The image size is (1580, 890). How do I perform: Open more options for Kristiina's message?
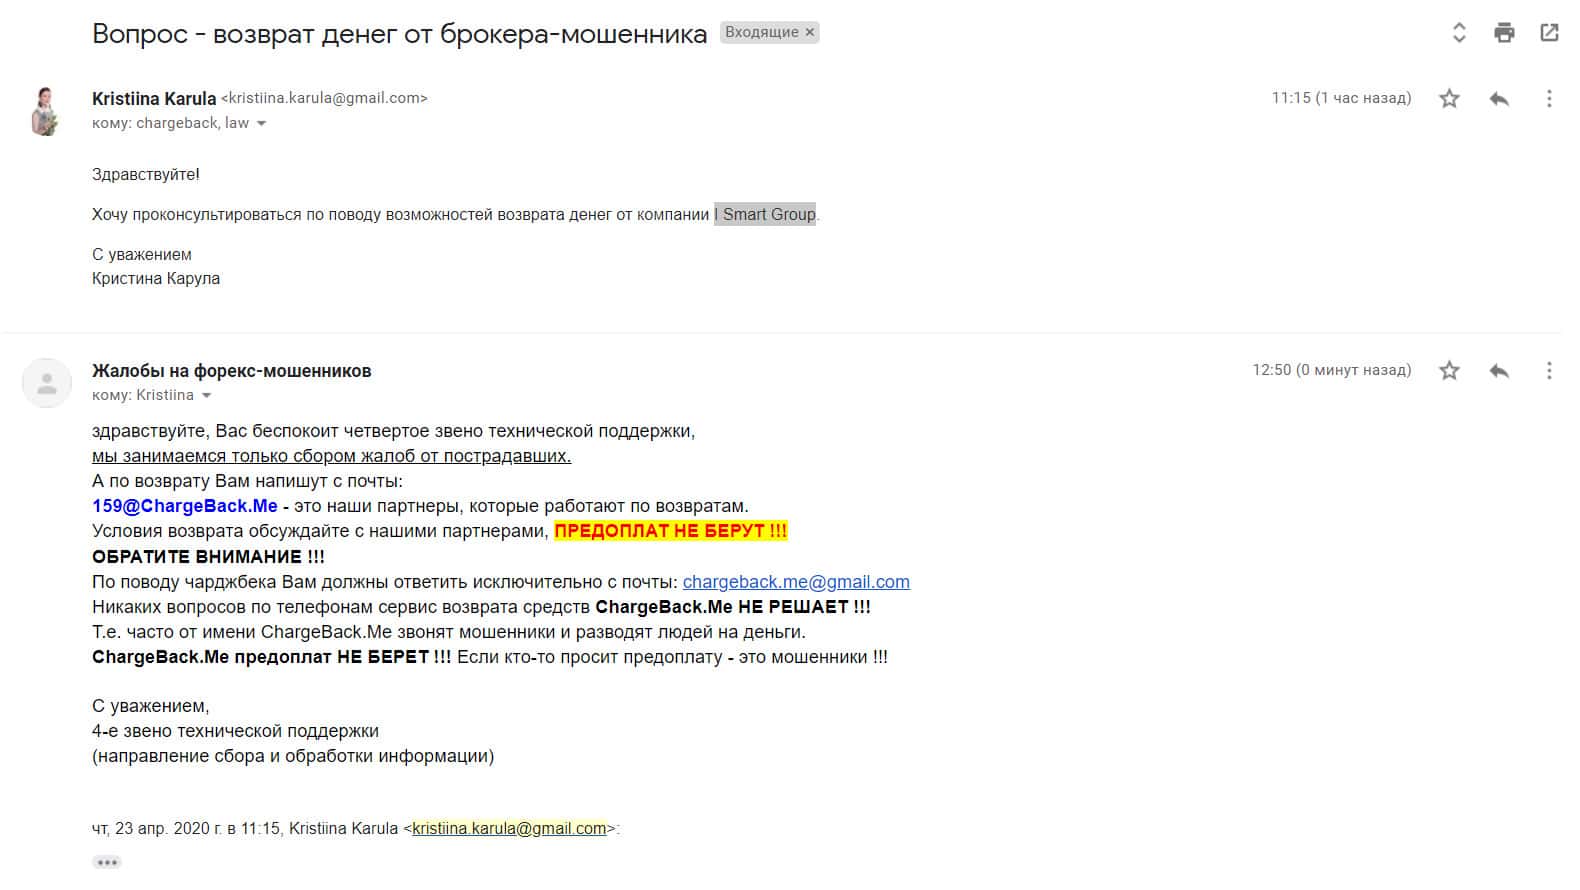click(x=1549, y=98)
